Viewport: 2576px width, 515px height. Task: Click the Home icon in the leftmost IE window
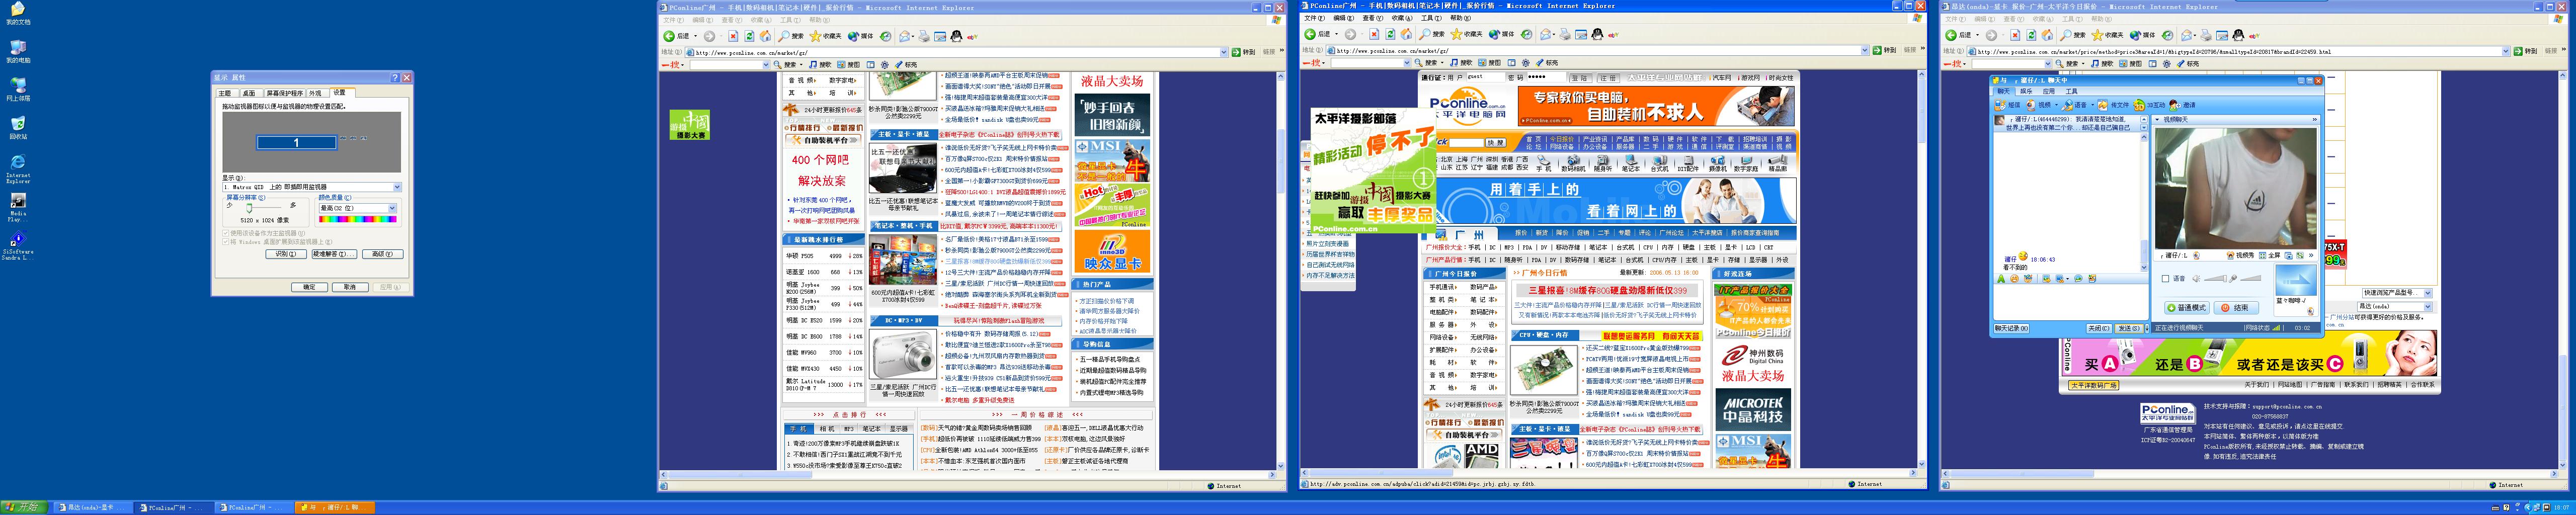tap(765, 36)
